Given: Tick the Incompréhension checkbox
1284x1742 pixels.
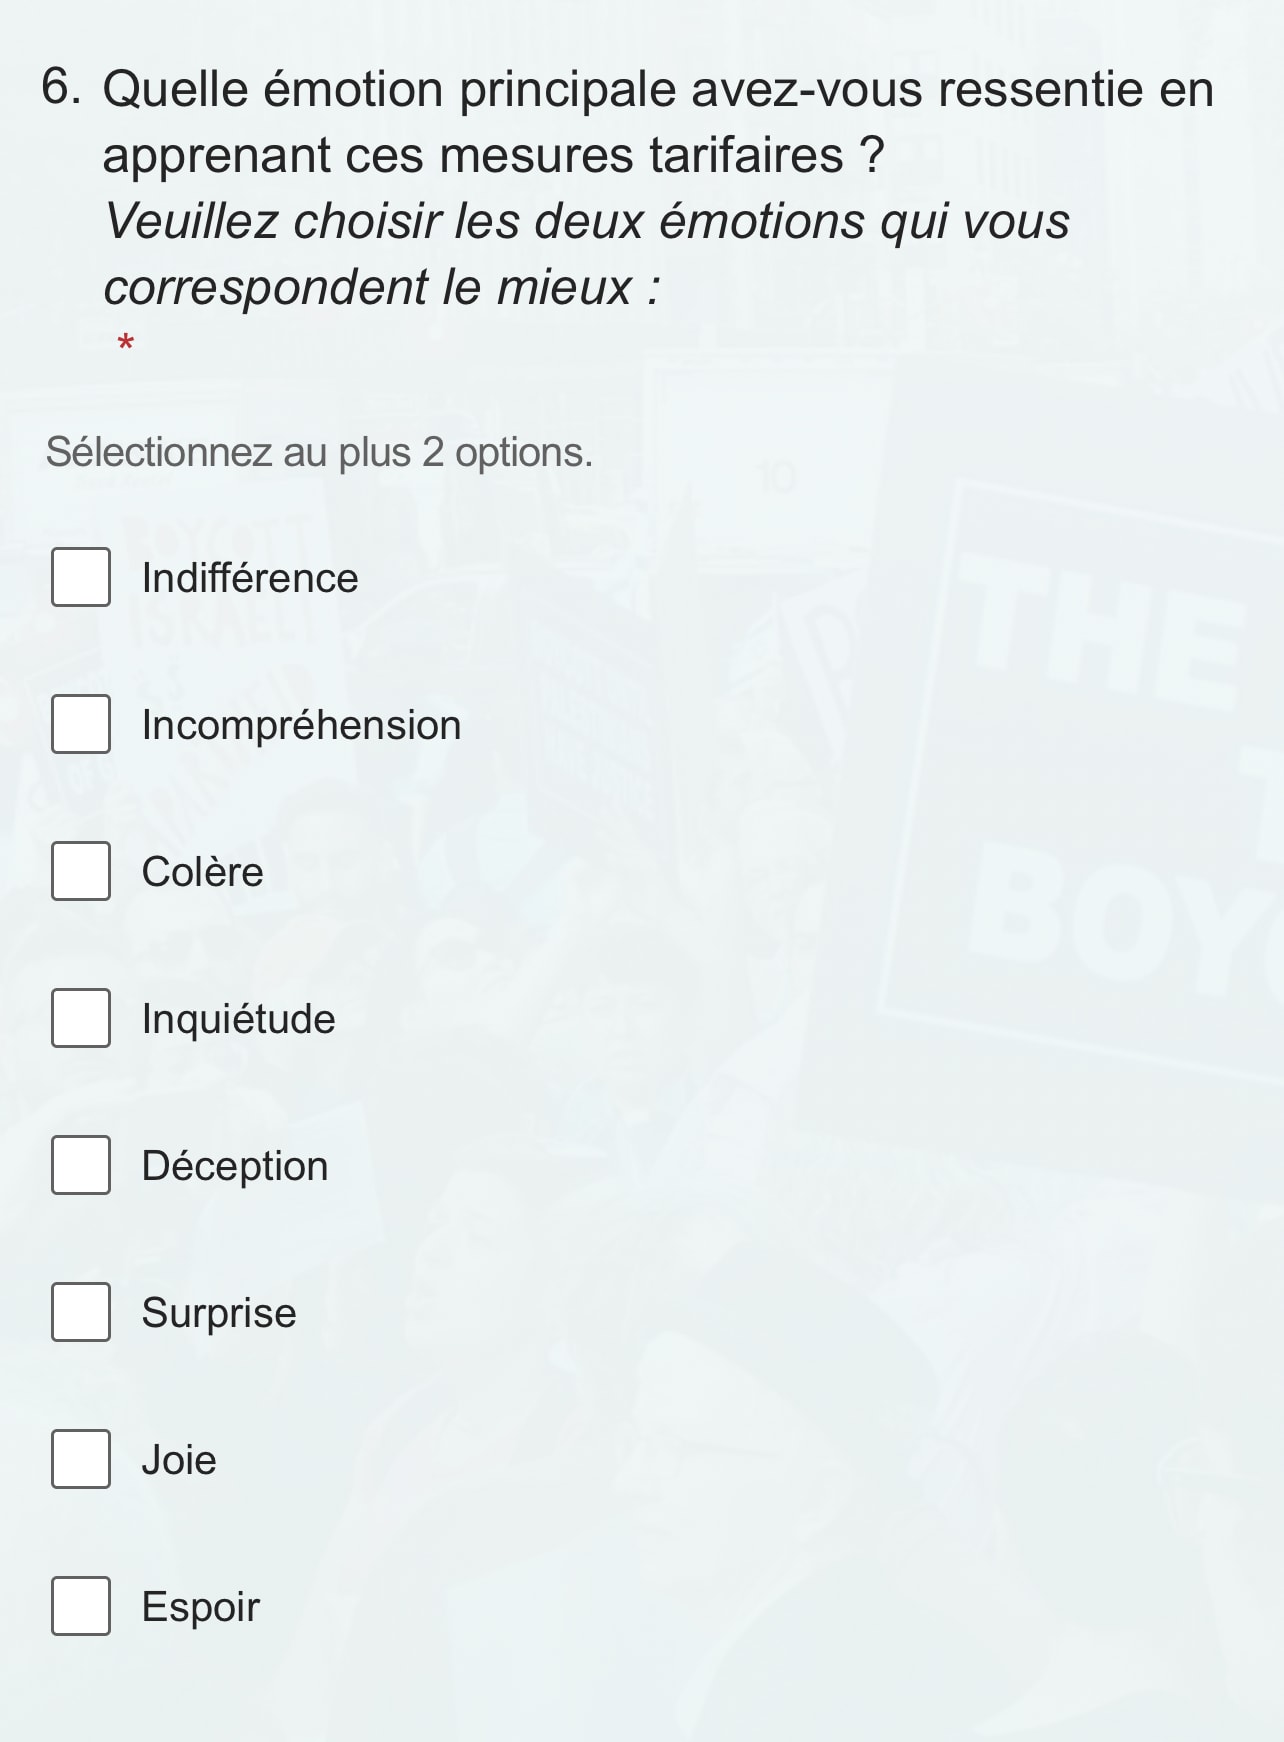Looking at the screenshot, I should pos(81,724).
